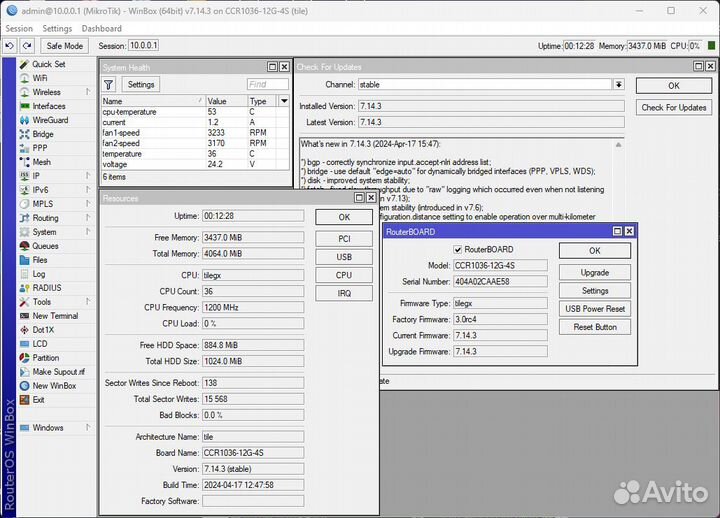Expand the Wireless submenu arrow
The image size is (720, 518).
(88, 92)
